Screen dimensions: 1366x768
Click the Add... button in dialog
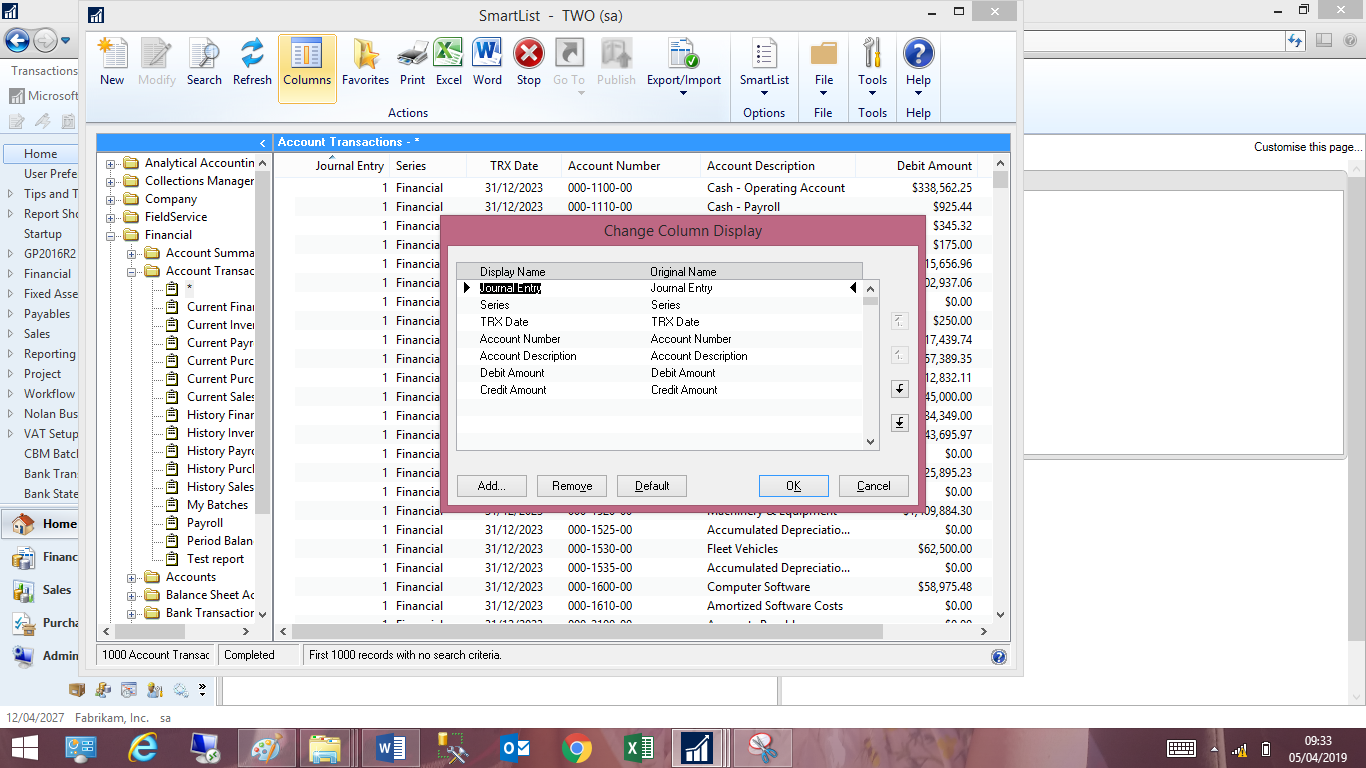(492, 486)
